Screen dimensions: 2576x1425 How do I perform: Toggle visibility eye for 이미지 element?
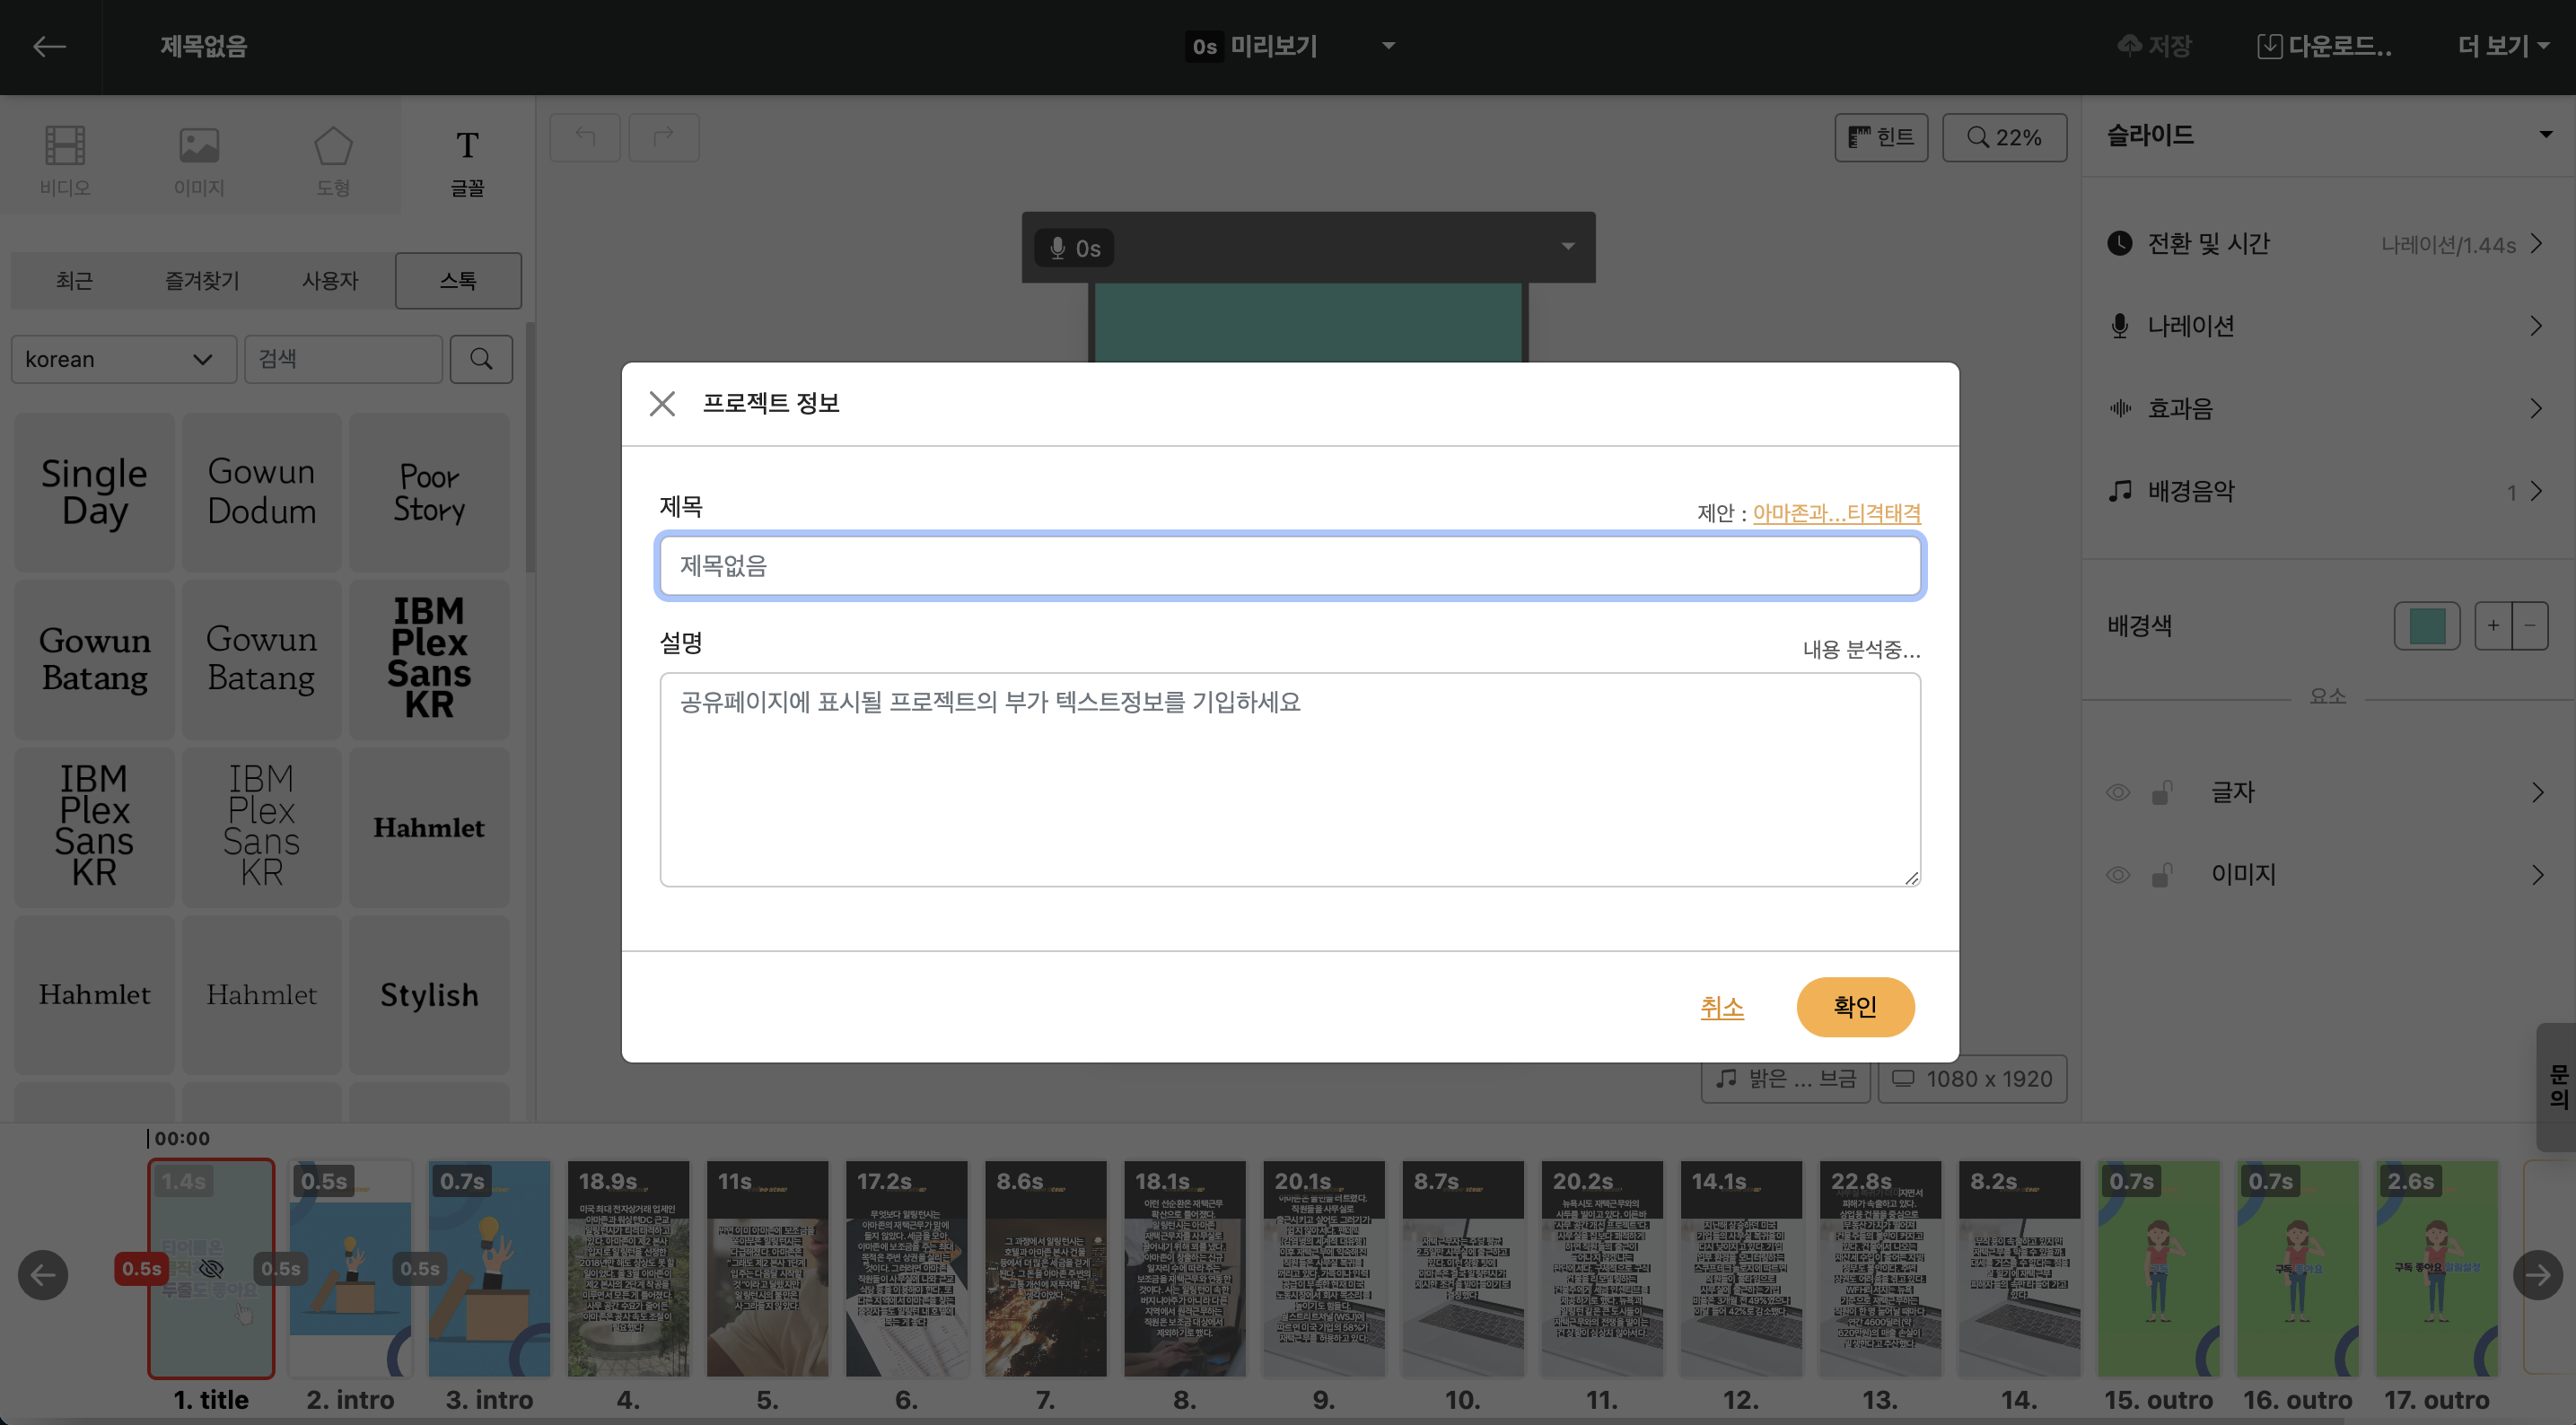(2117, 874)
